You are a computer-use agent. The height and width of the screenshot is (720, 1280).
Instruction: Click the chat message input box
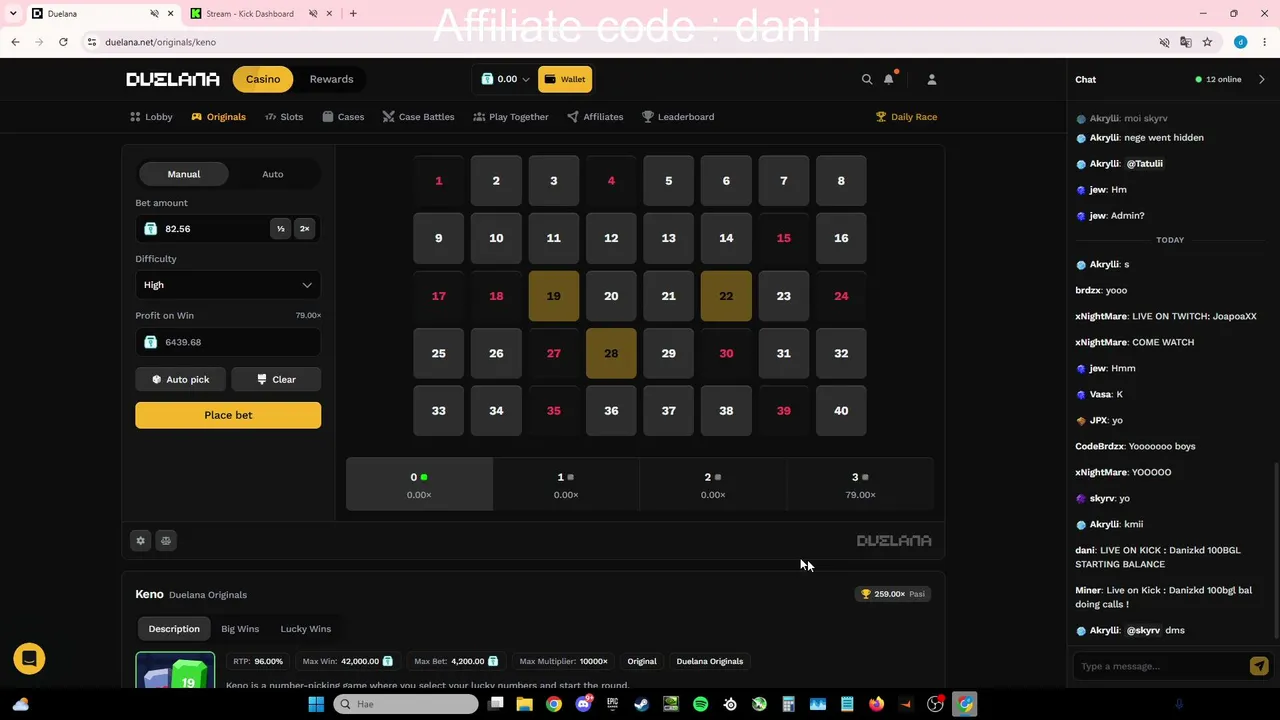[1160, 666]
